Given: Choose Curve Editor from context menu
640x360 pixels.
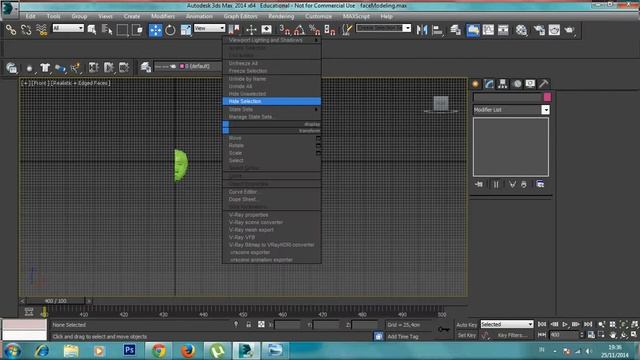Looking at the screenshot, I should point(272,192).
